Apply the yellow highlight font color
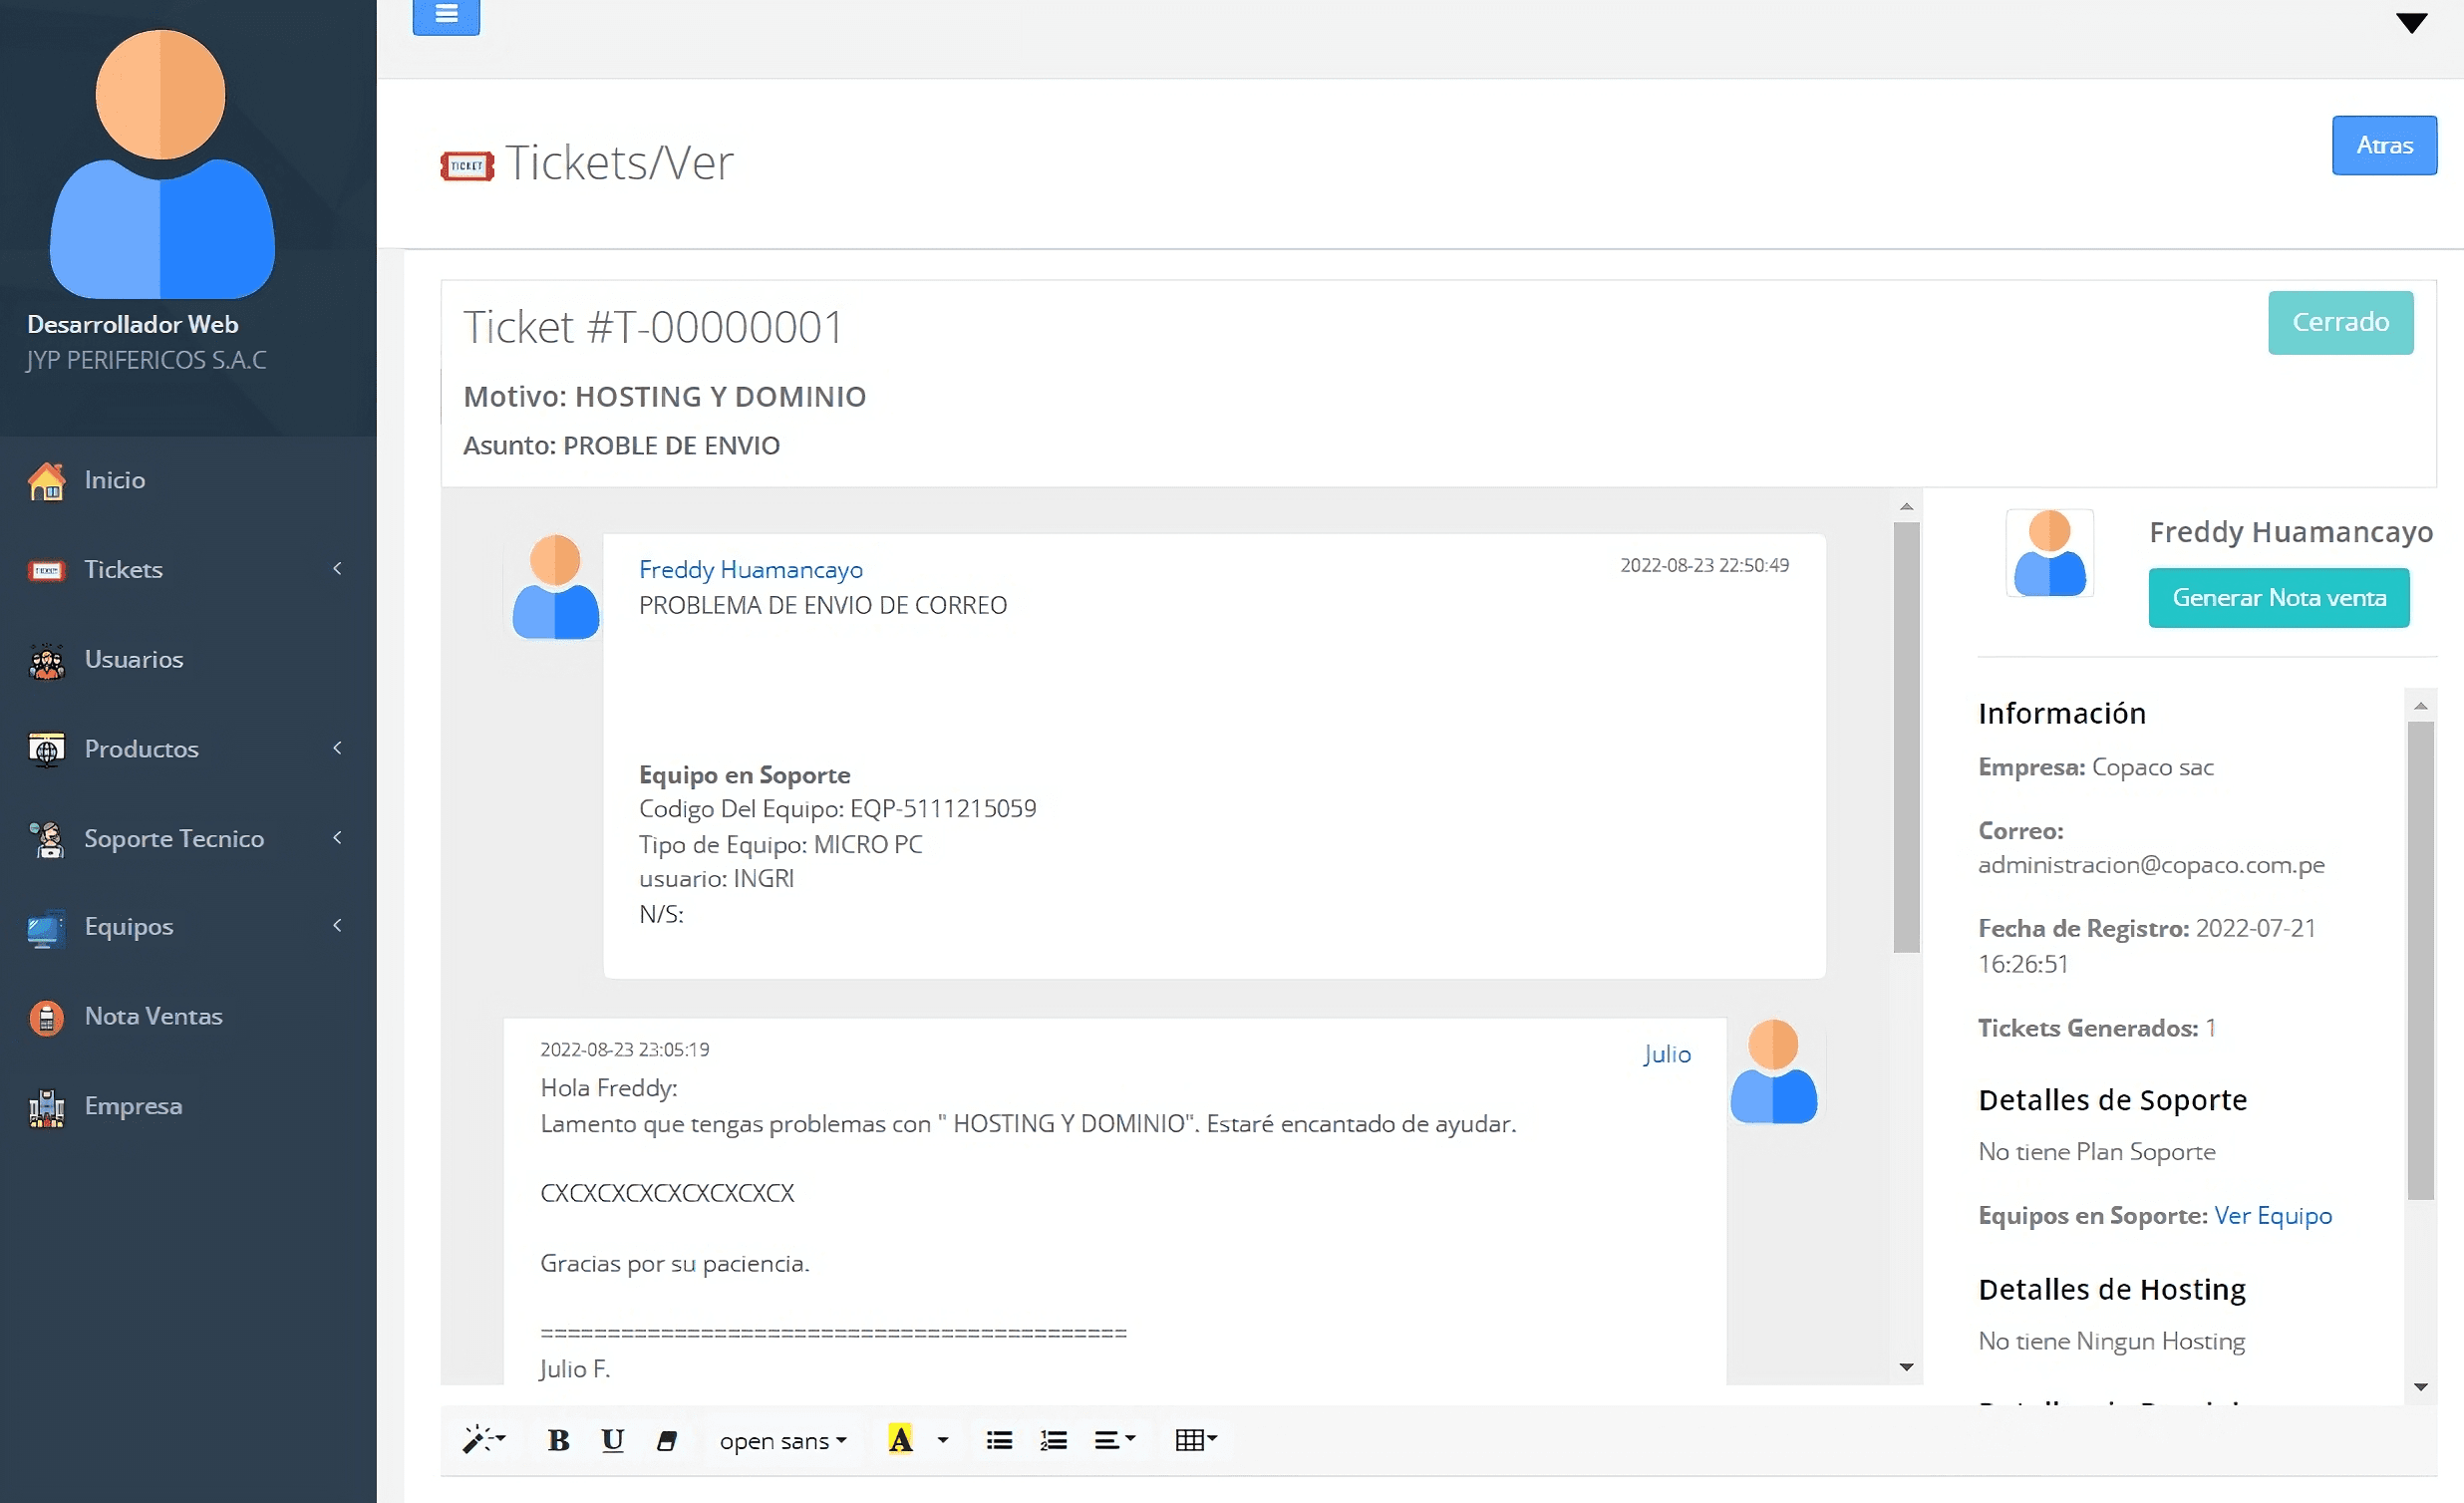This screenshot has height=1503, width=2464. pyautogui.click(x=900, y=1440)
